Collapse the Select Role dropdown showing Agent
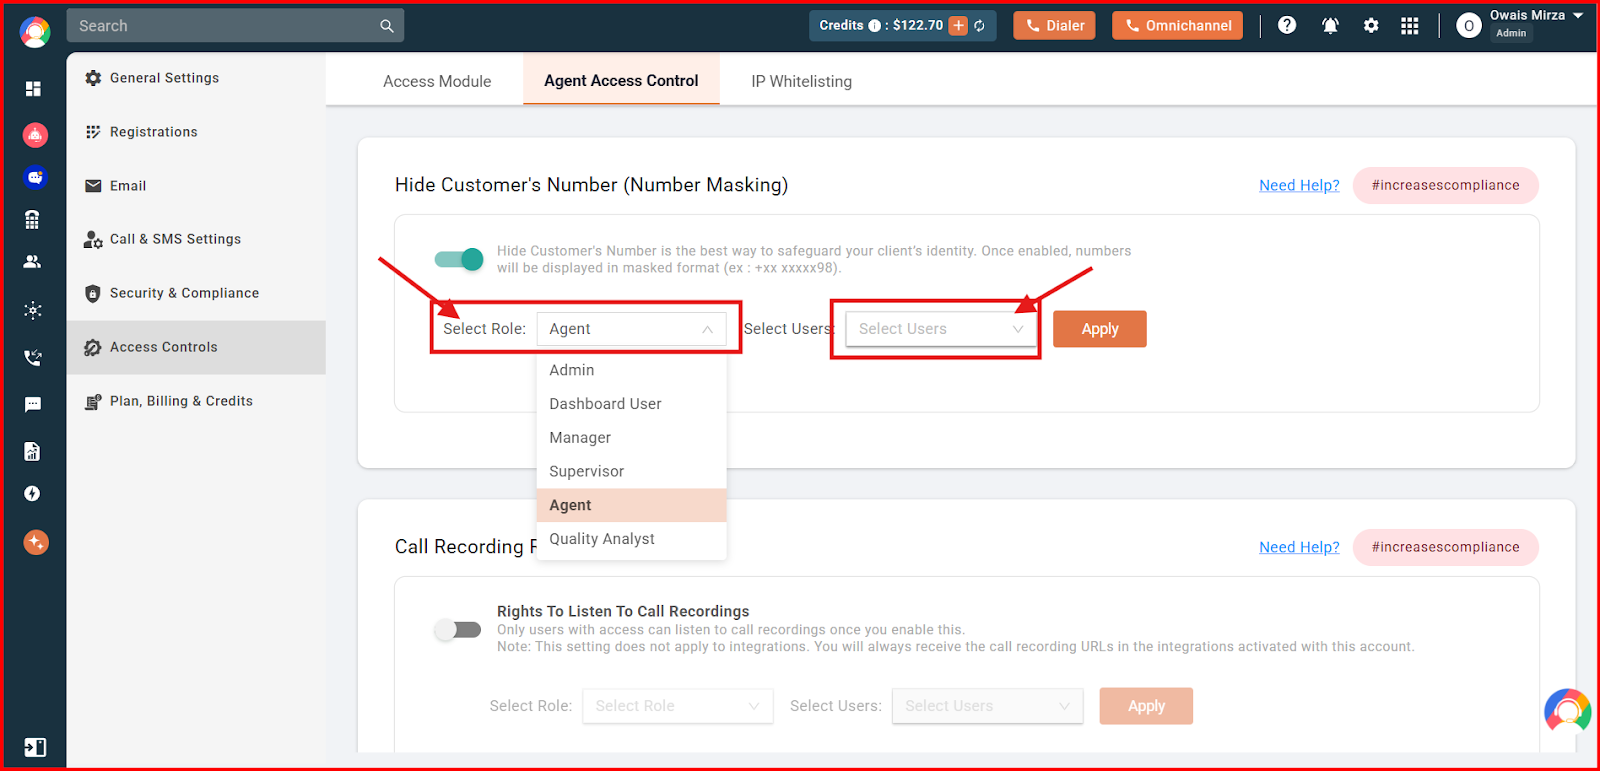Viewport: 1600px width, 771px height. click(x=631, y=329)
